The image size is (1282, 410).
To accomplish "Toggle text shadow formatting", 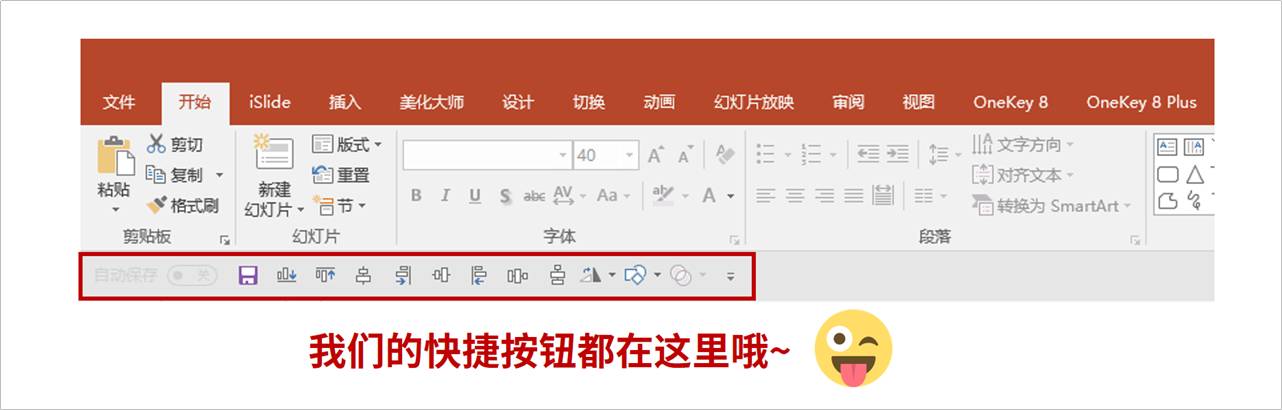I will [505, 196].
